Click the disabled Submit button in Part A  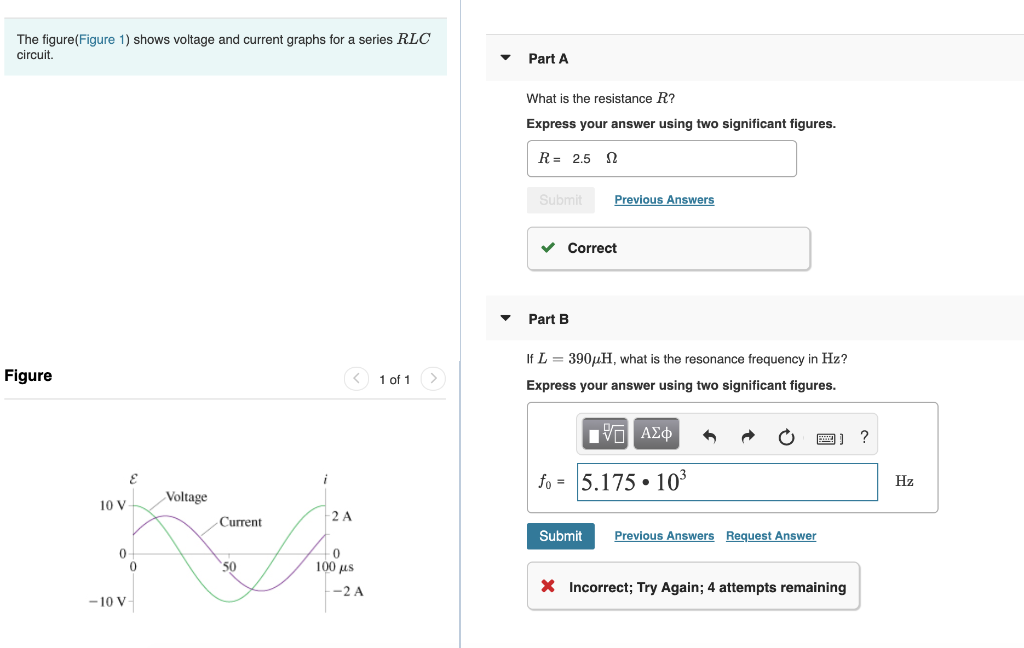tap(560, 200)
